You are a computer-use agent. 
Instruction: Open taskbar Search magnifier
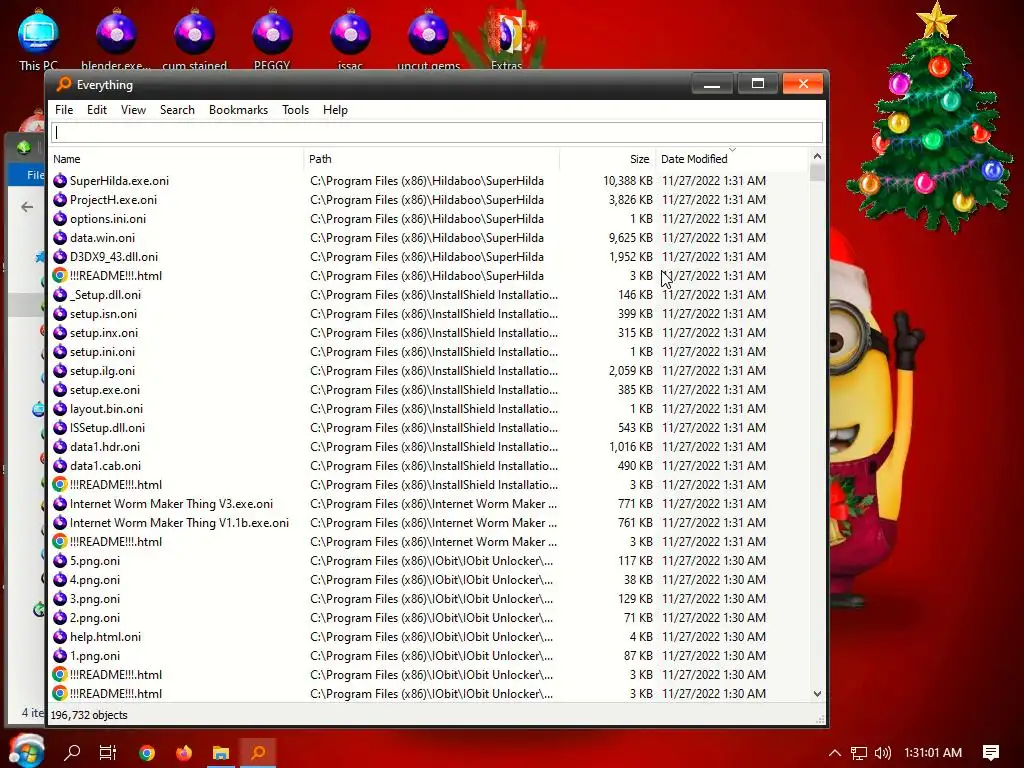72,752
